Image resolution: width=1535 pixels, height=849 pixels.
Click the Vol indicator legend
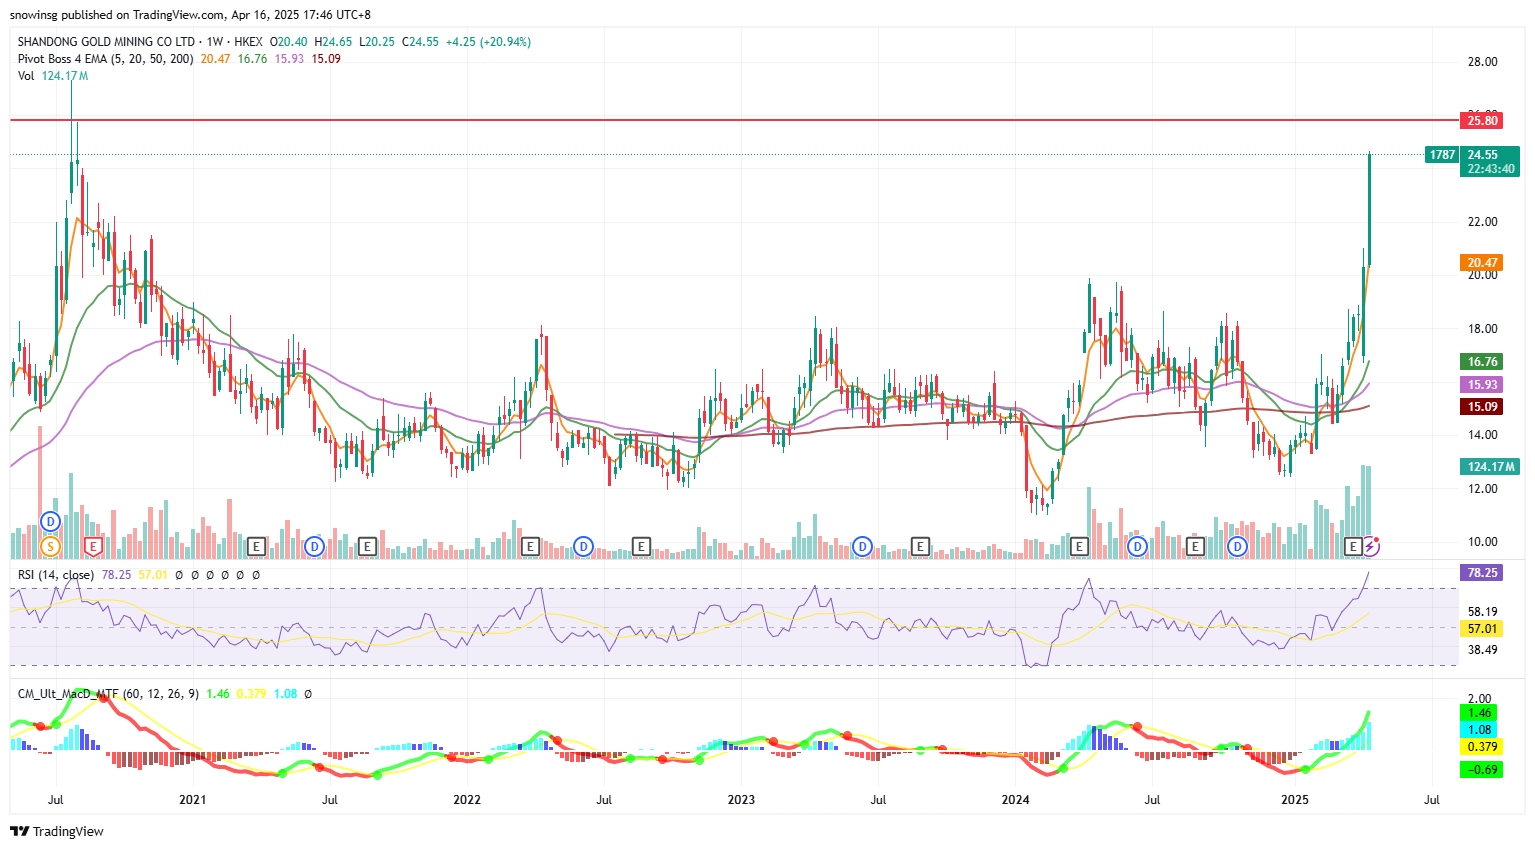pos(25,76)
